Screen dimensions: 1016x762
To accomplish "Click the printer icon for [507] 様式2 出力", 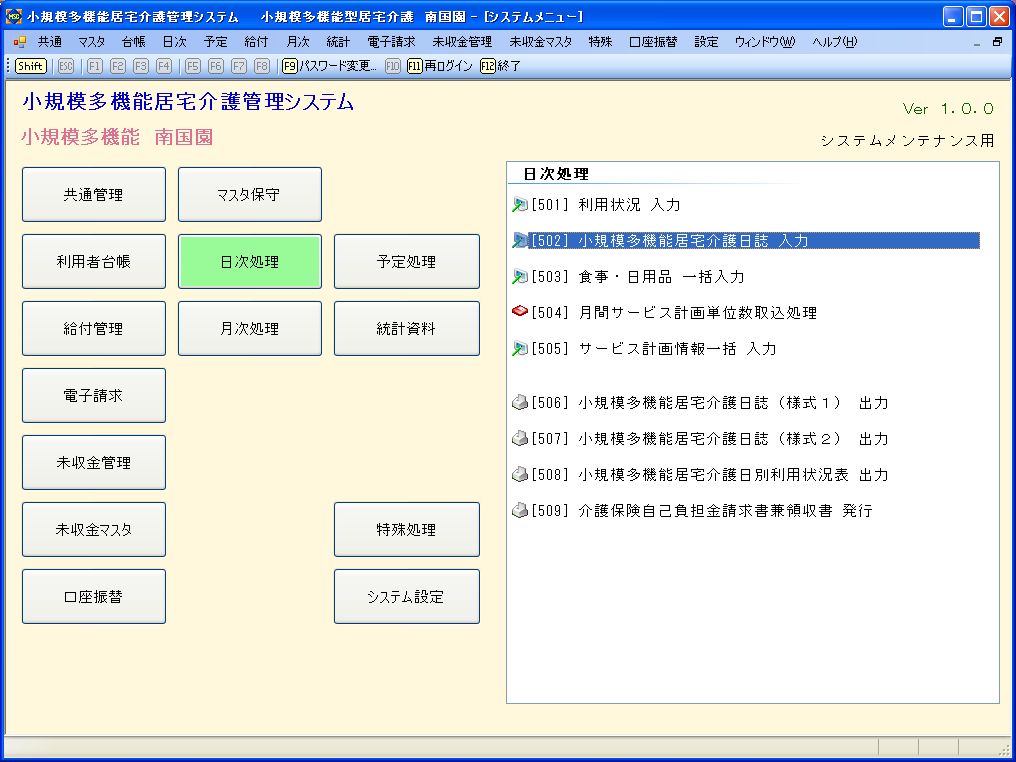I will point(519,439).
